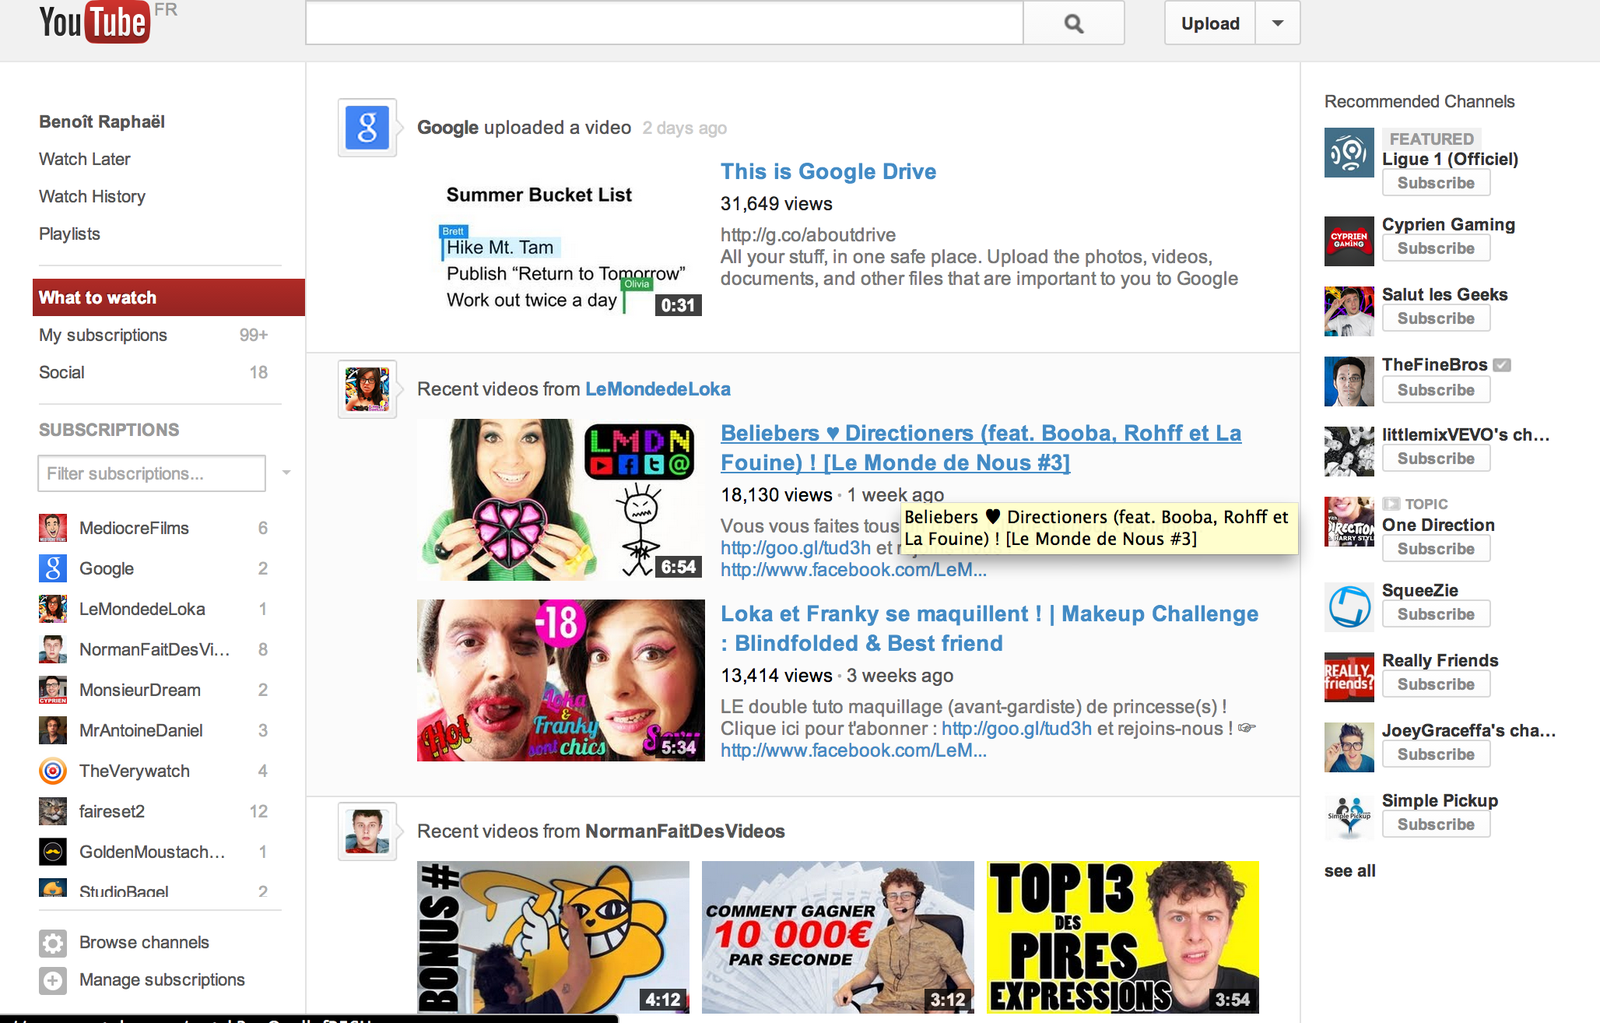
Task: Click the YouTube logo
Action: coord(95,22)
